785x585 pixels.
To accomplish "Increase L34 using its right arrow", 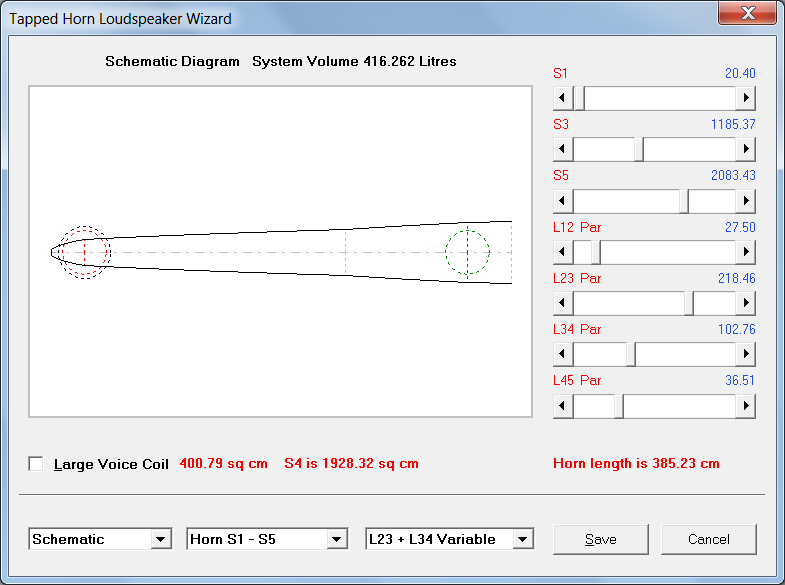I will (745, 354).
